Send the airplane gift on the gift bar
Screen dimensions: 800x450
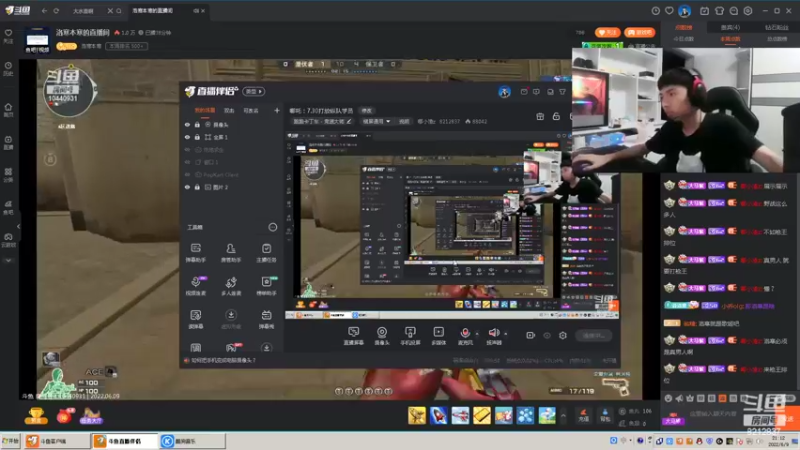tap(460, 415)
